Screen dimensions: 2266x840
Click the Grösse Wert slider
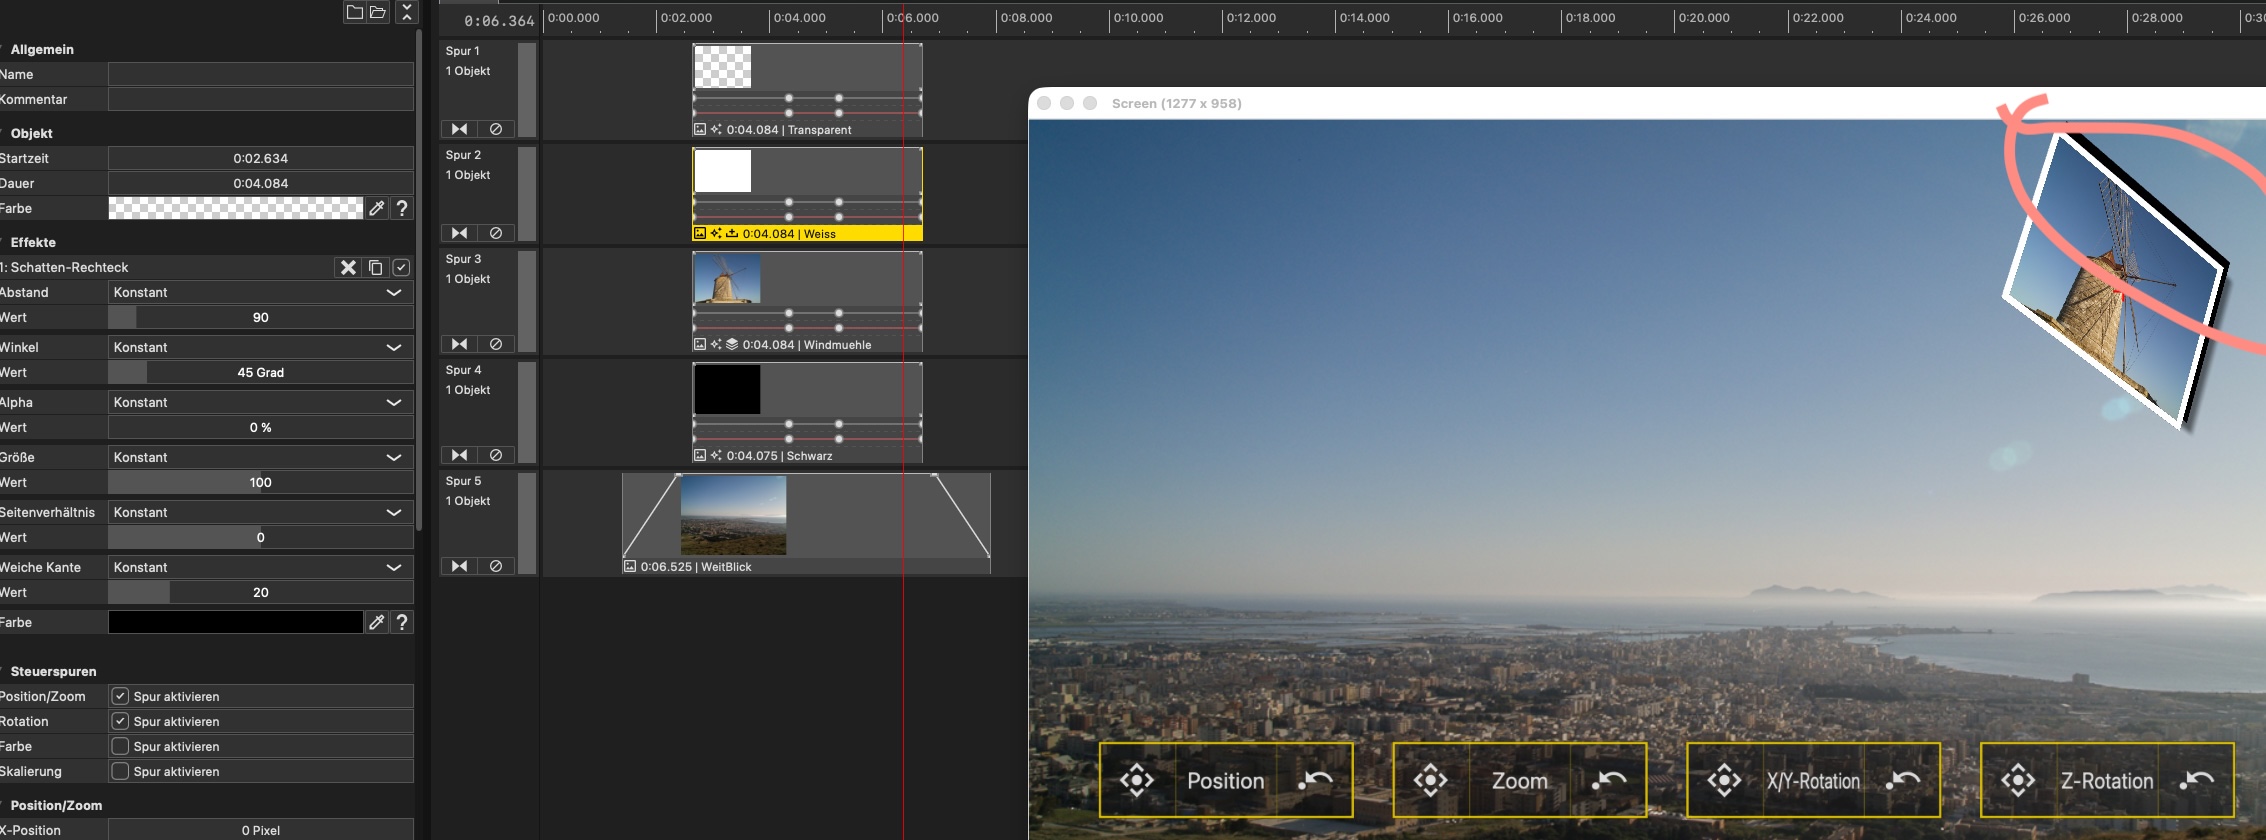point(260,482)
